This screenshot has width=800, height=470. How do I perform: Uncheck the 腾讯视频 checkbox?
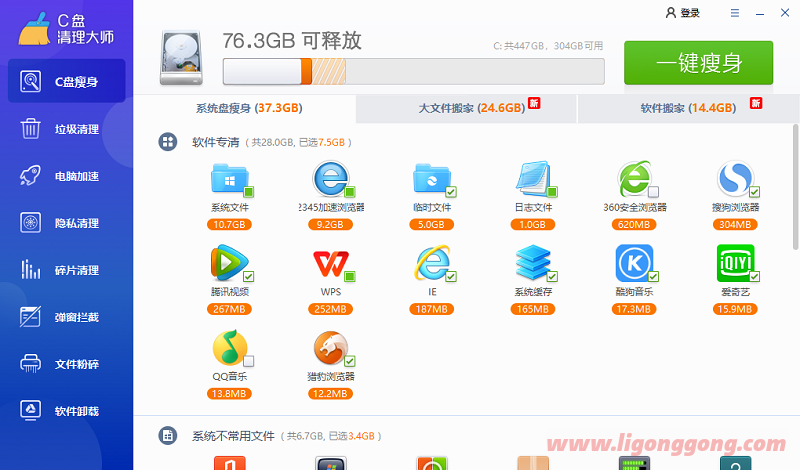[x=248, y=277]
